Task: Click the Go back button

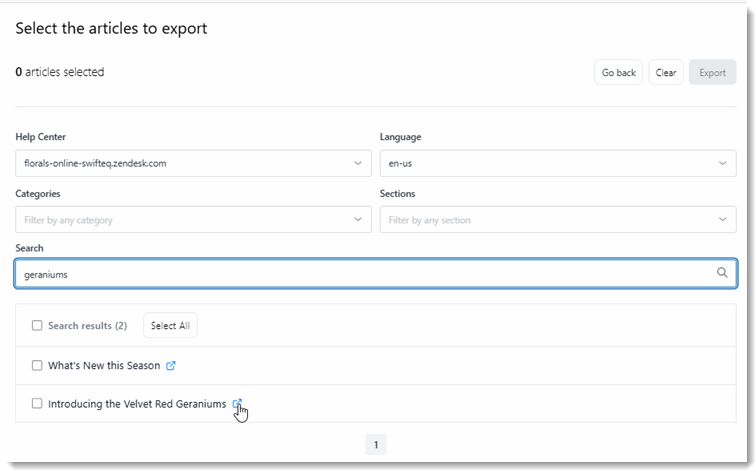Action: (619, 72)
